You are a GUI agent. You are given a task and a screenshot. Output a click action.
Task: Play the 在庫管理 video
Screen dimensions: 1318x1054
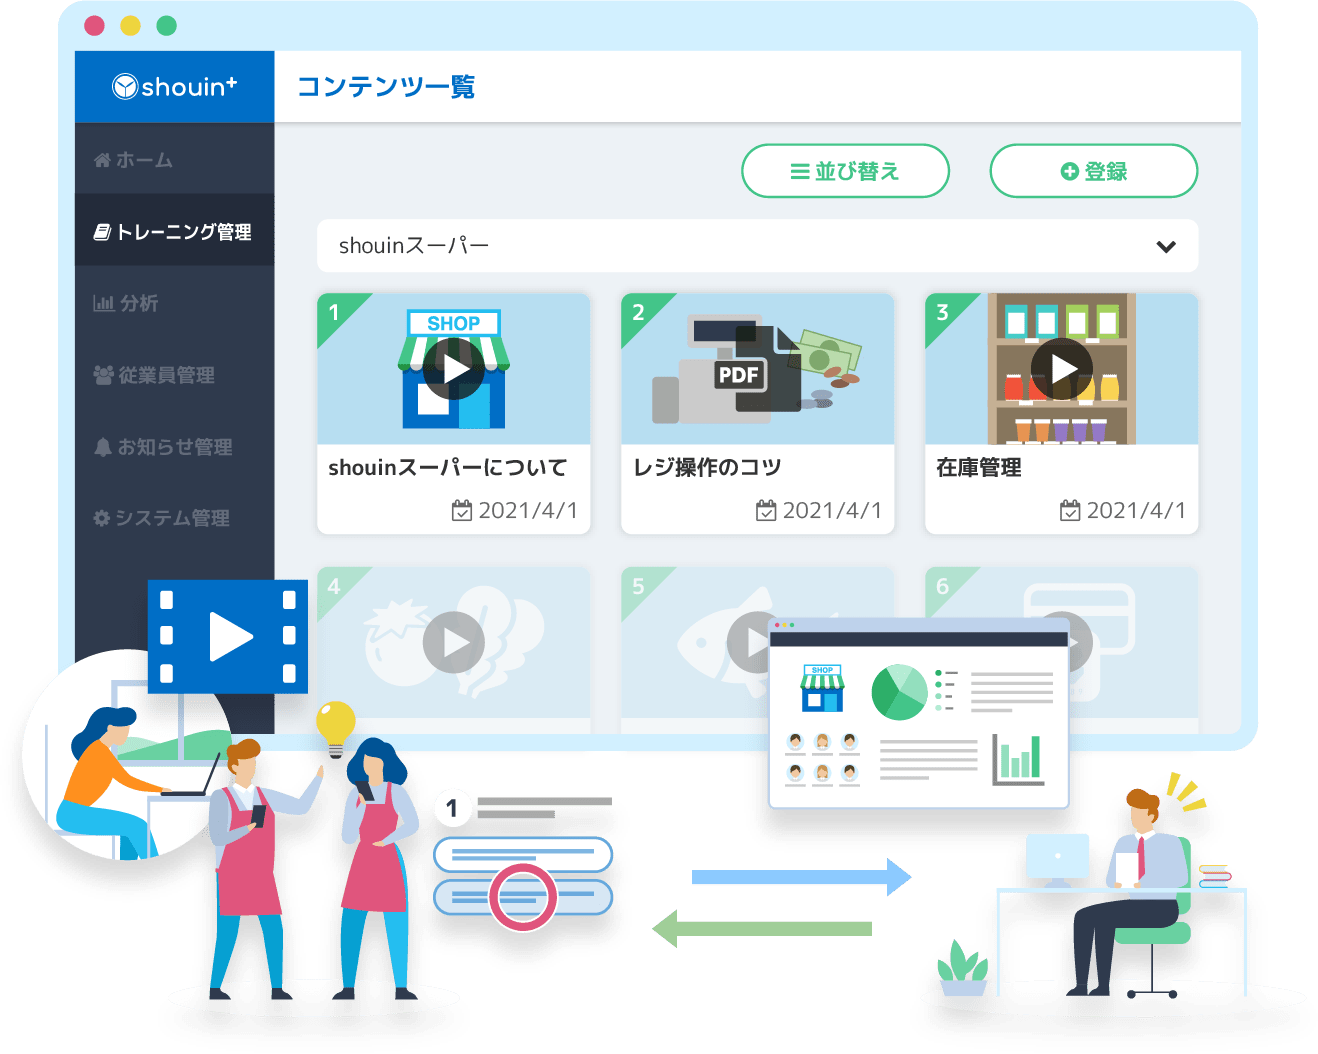[x=1061, y=369]
